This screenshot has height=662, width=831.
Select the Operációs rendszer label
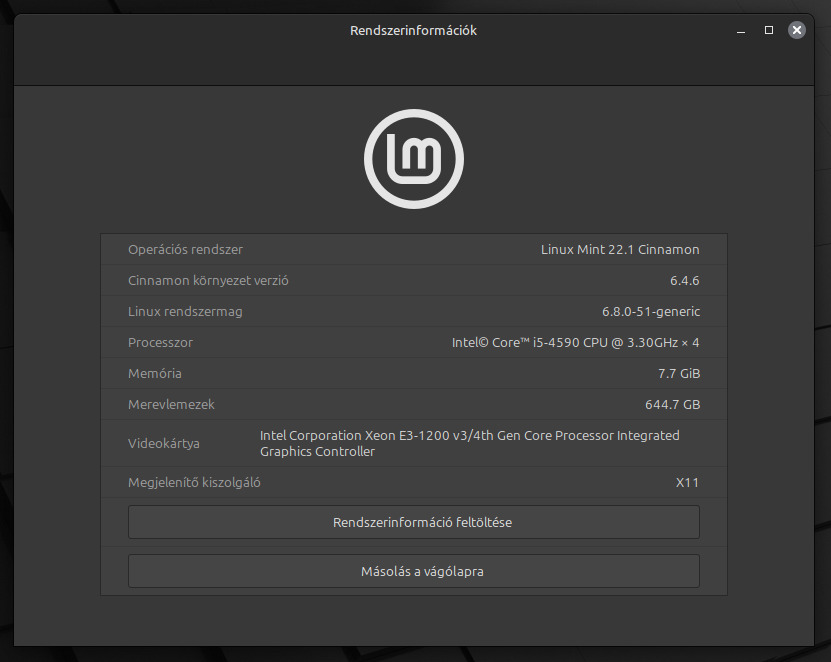pyautogui.click(x=185, y=250)
